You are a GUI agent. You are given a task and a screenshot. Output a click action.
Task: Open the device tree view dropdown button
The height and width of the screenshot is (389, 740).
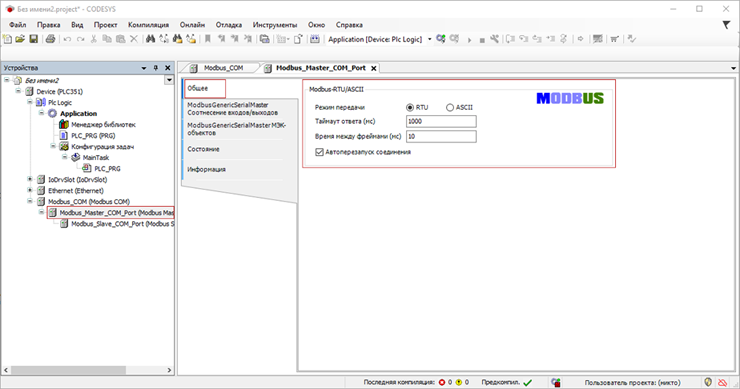(169, 80)
